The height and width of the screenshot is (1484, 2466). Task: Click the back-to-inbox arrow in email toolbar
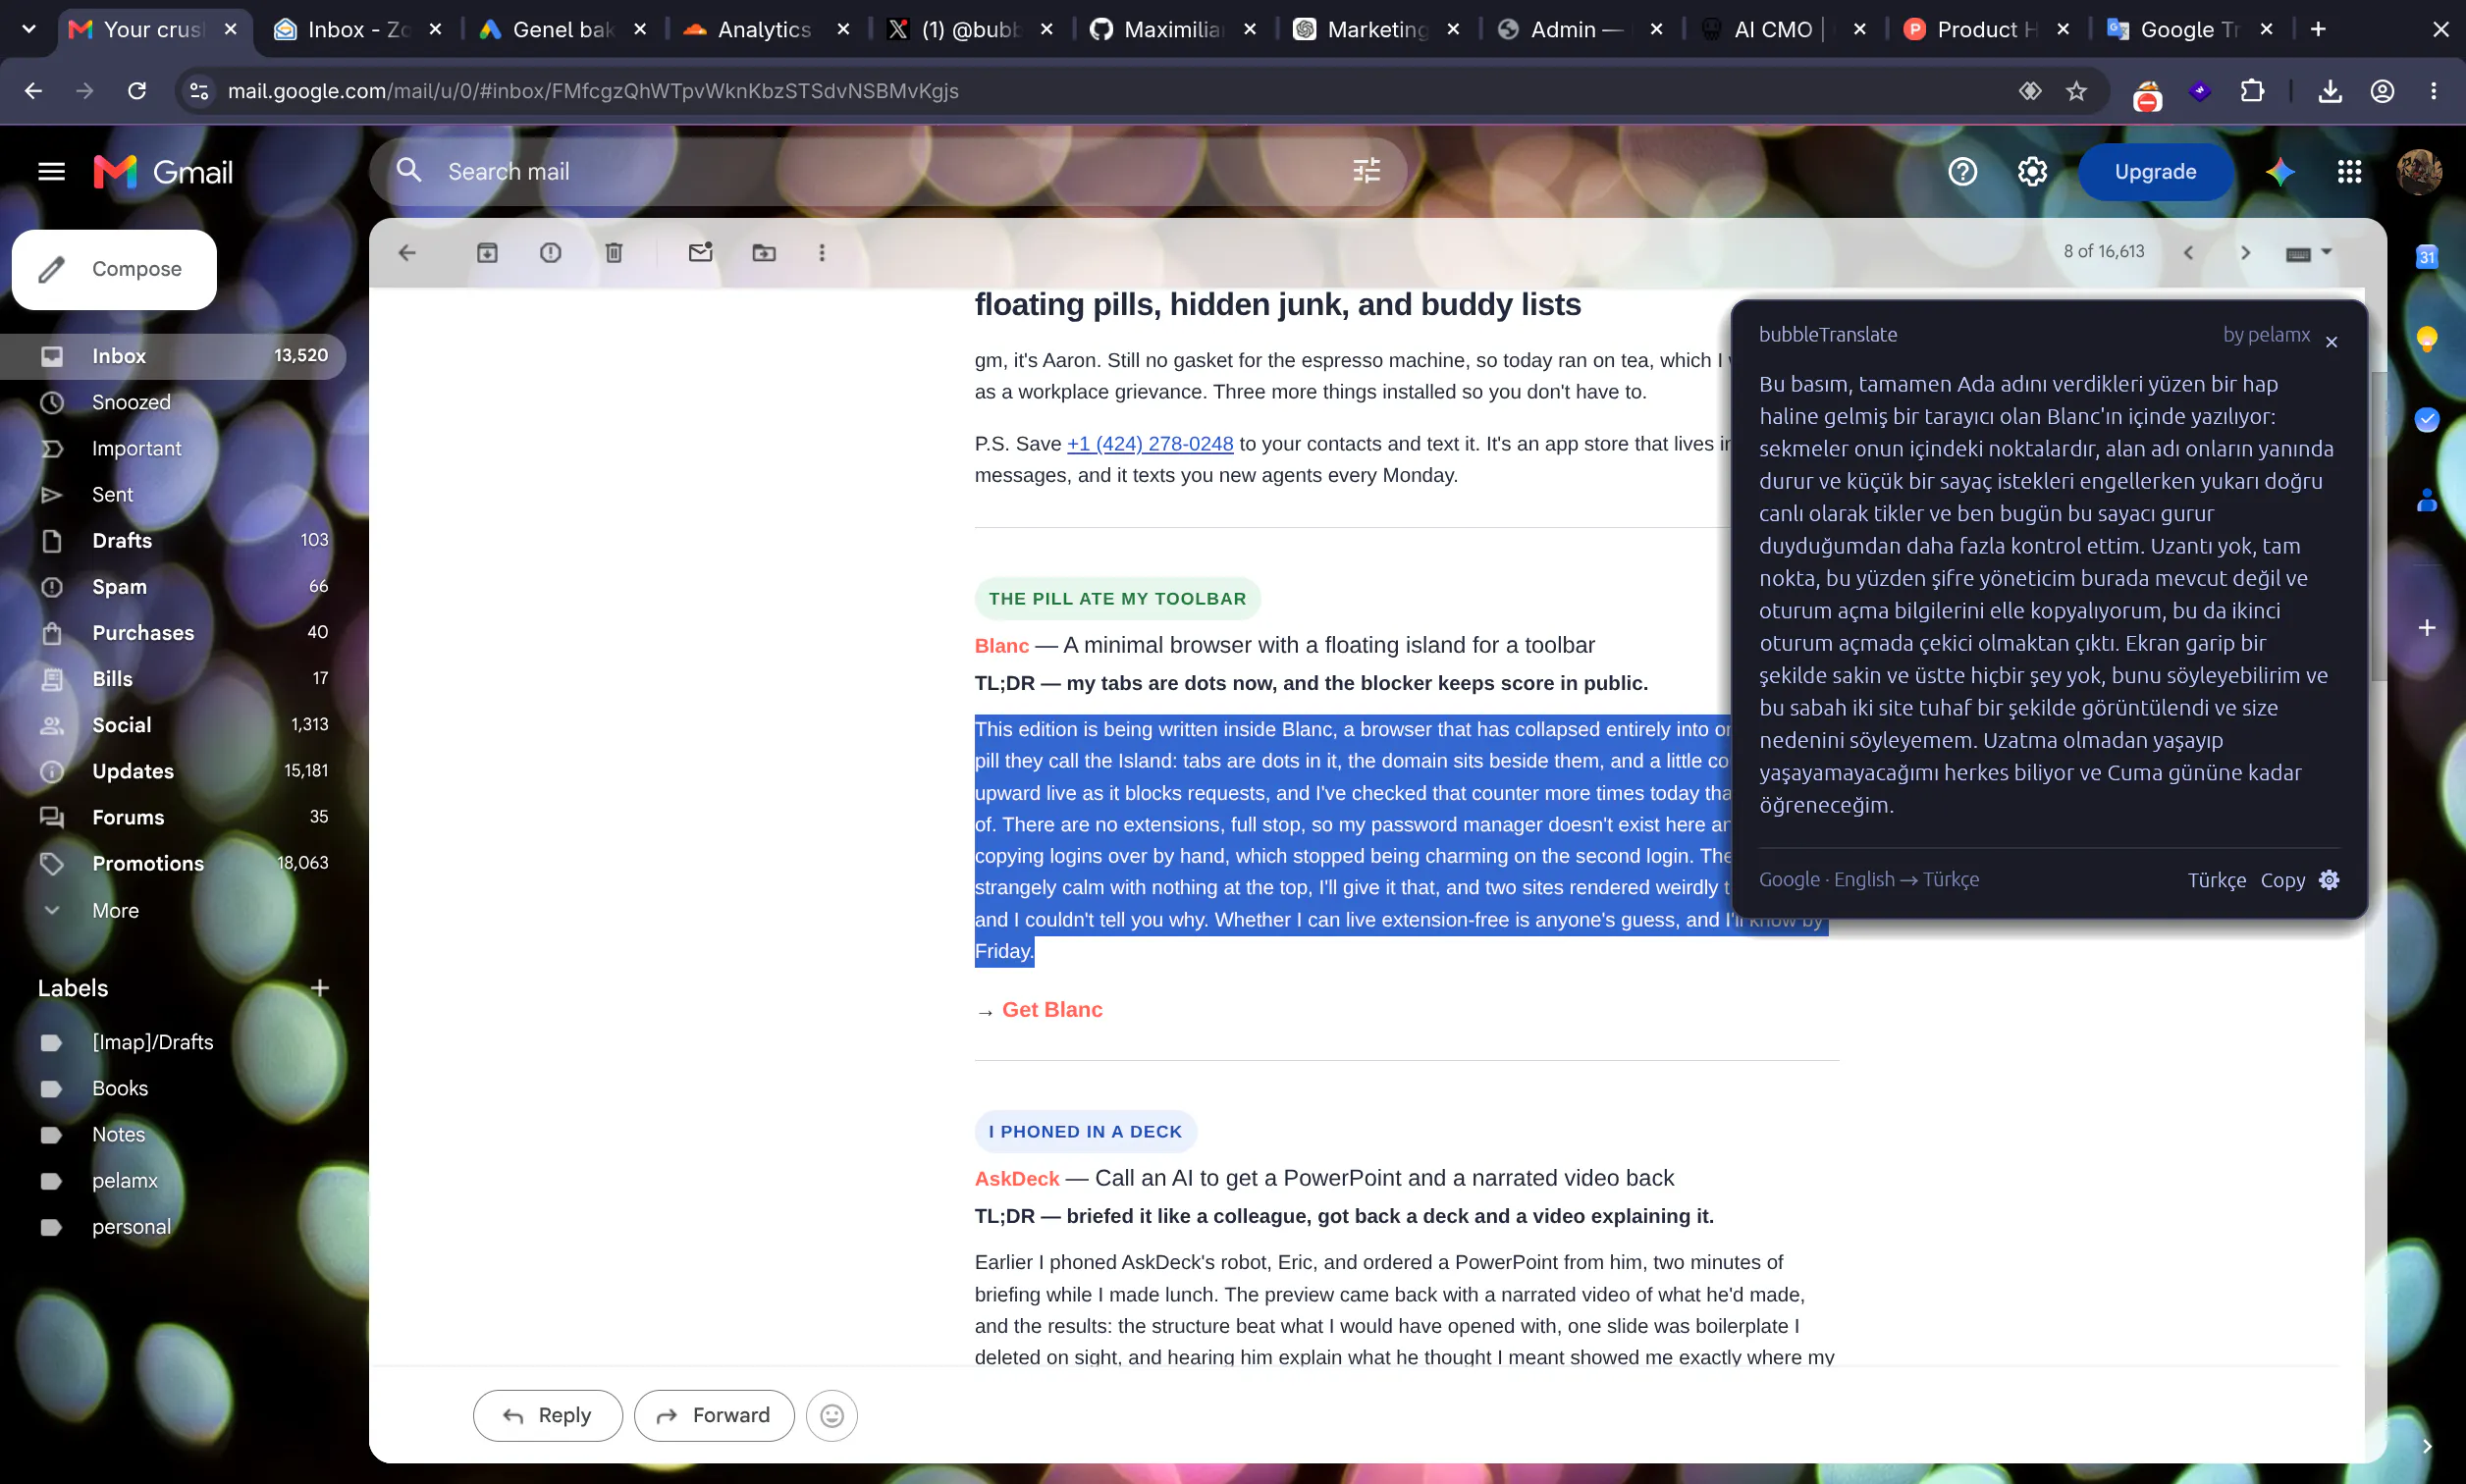407,253
